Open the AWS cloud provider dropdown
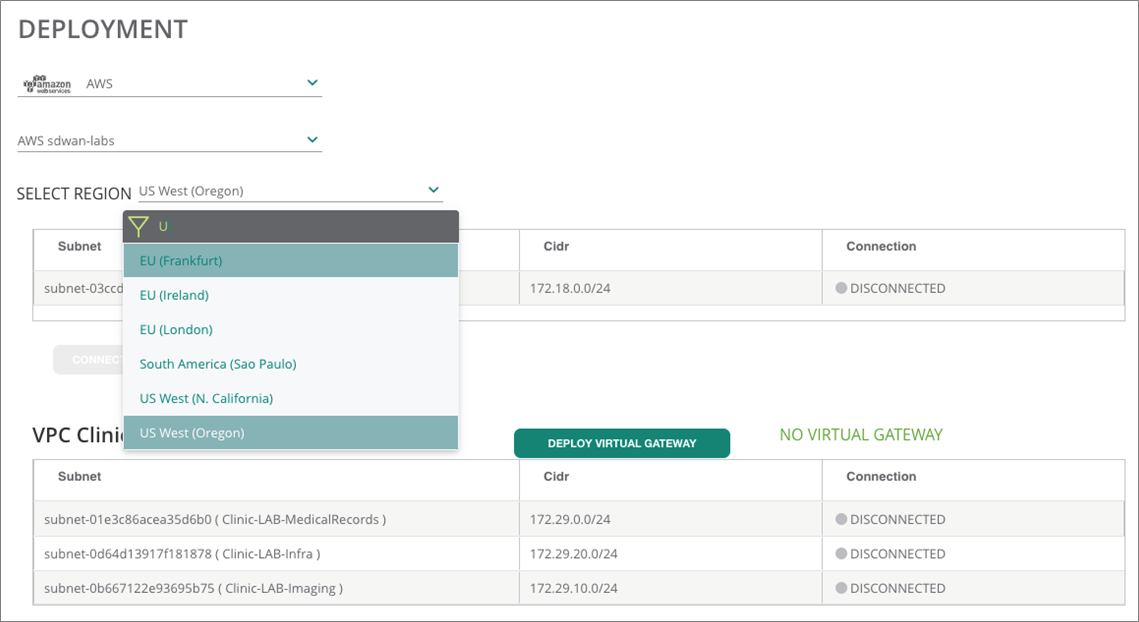1139x622 pixels. [x=170, y=84]
